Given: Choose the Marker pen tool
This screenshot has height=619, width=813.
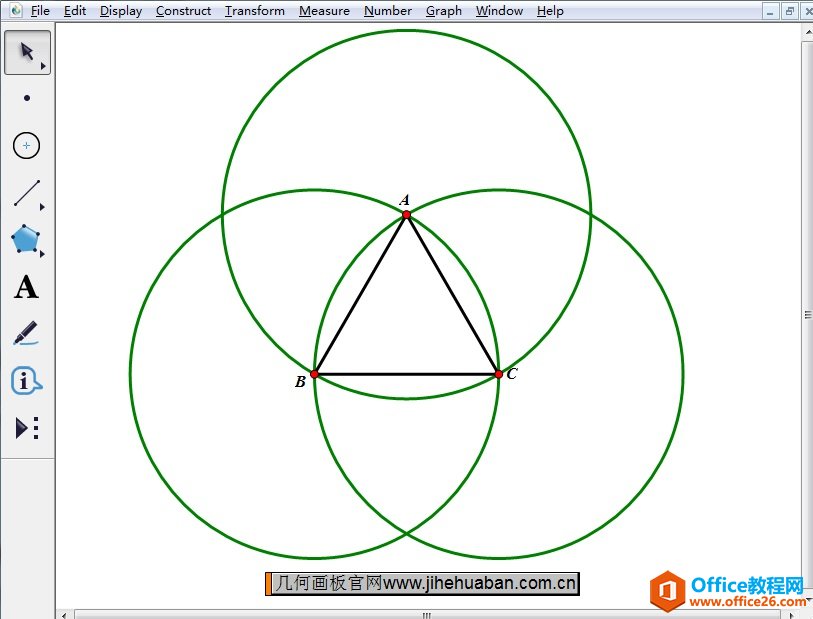Looking at the screenshot, I should pyautogui.click(x=26, y=333).
